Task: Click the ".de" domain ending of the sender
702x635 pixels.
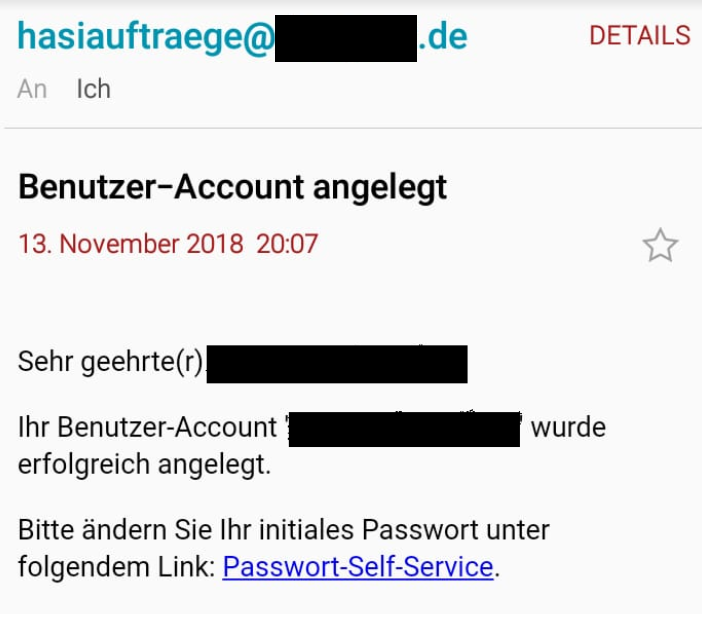Action: (443, 37)
